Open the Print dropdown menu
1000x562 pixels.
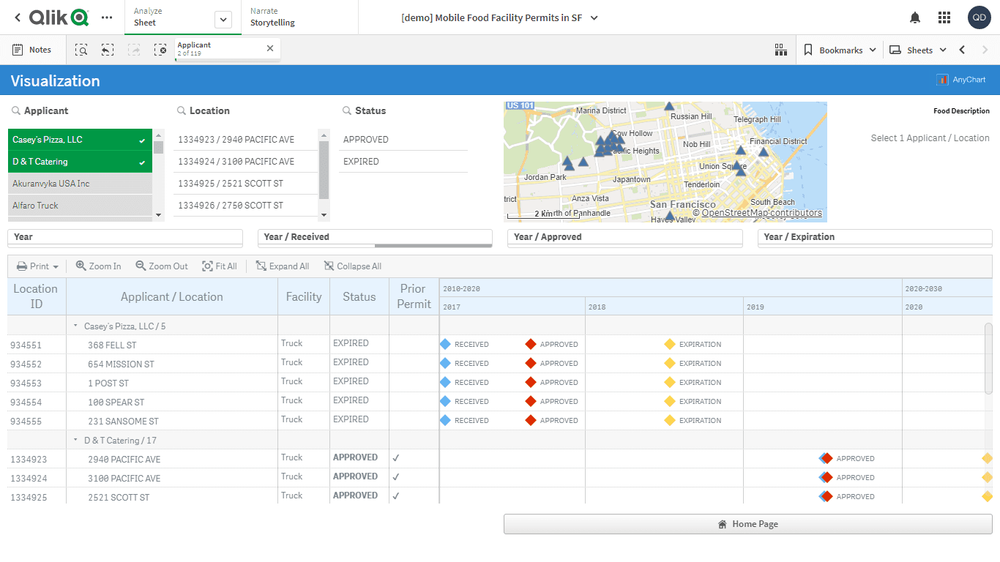coord(37,266)
